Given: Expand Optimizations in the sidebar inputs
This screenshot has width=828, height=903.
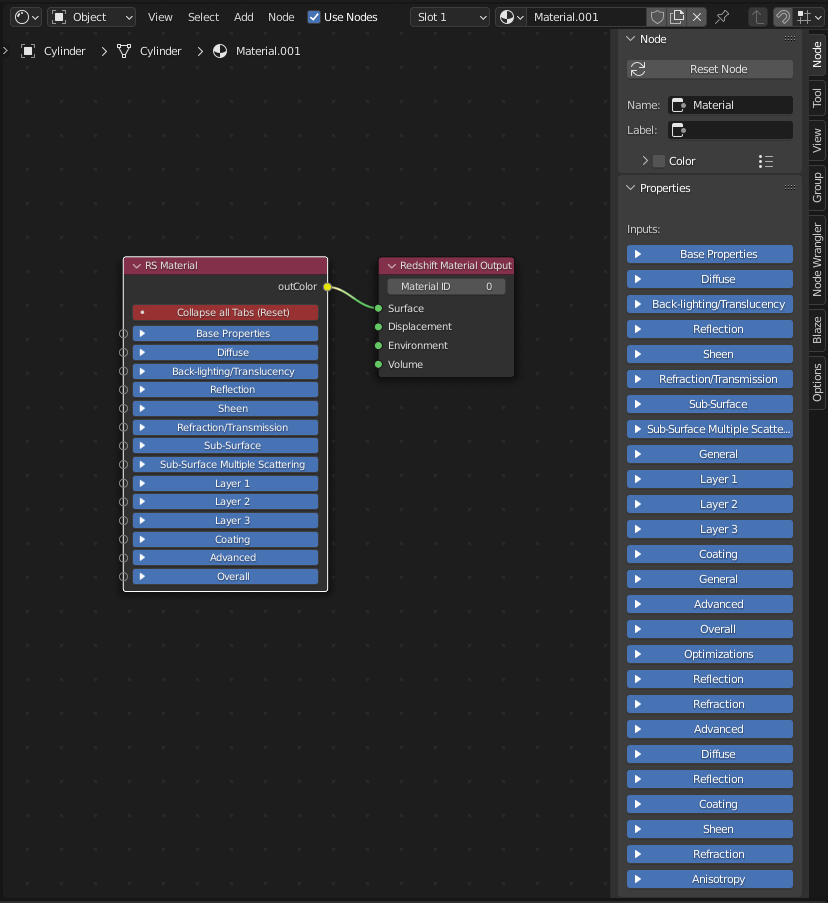Looking at the screenshot, I should (x=710, y=654).
